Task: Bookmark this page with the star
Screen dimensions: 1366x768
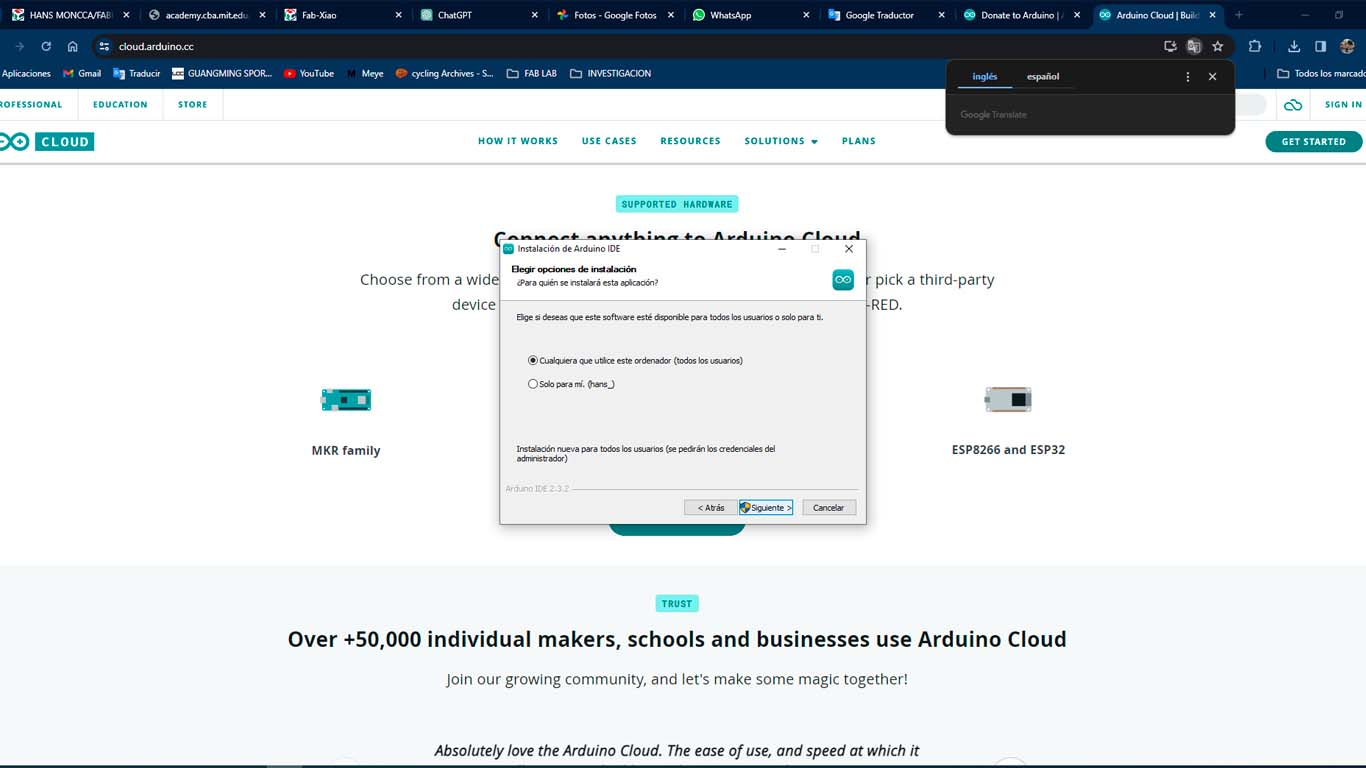Action: tap(1218, 46)
